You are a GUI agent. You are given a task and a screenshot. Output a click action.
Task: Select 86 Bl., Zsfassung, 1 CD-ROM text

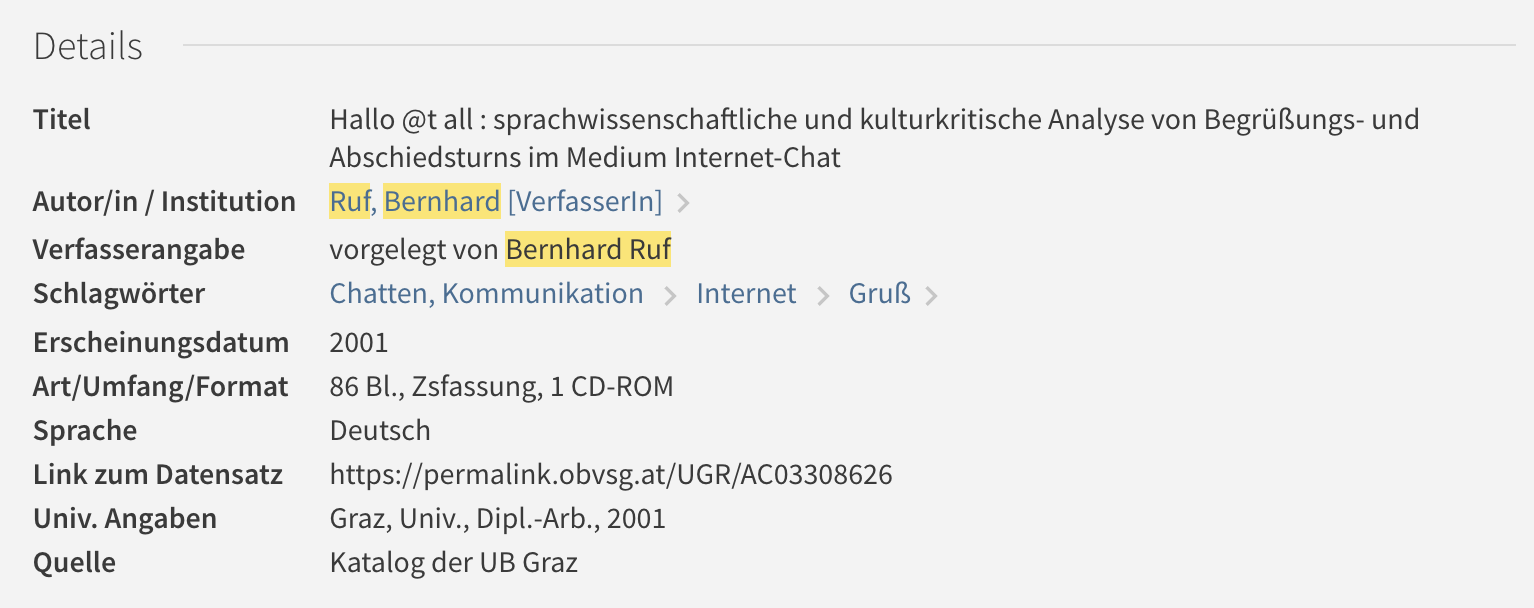tap(502, 387)
